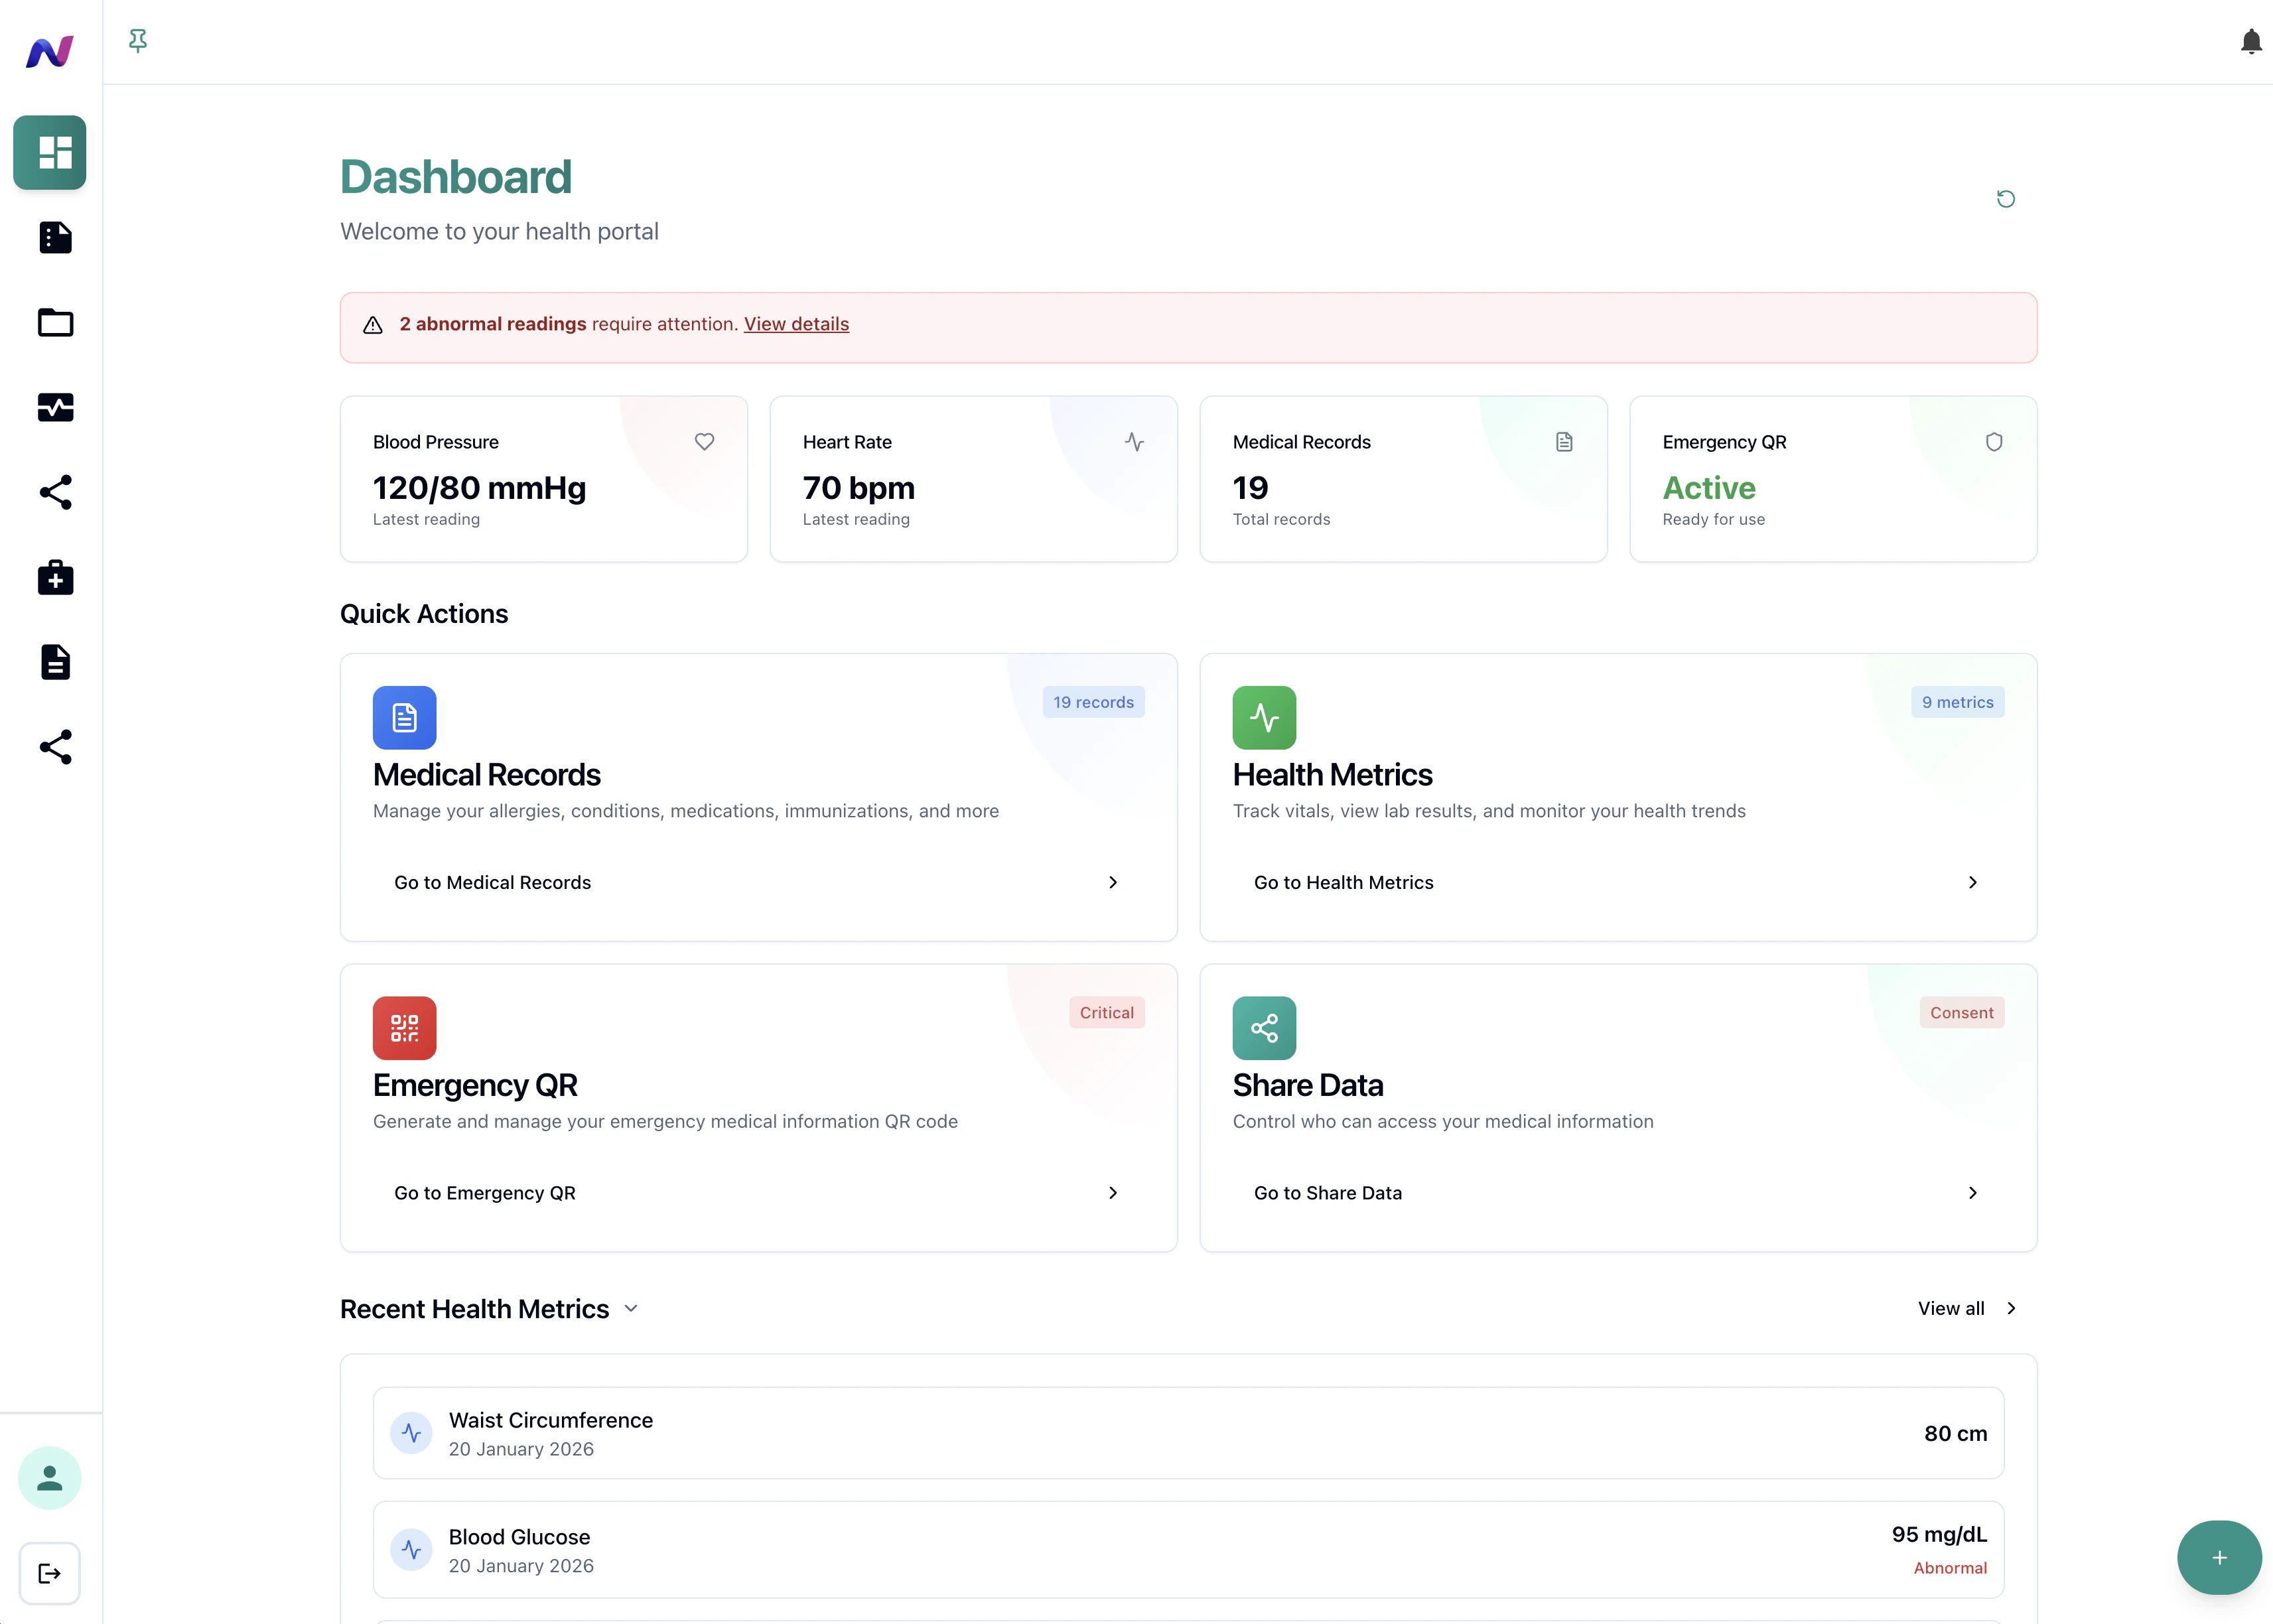Click chevron on Go to Health Metrics

pos(1973,882)
